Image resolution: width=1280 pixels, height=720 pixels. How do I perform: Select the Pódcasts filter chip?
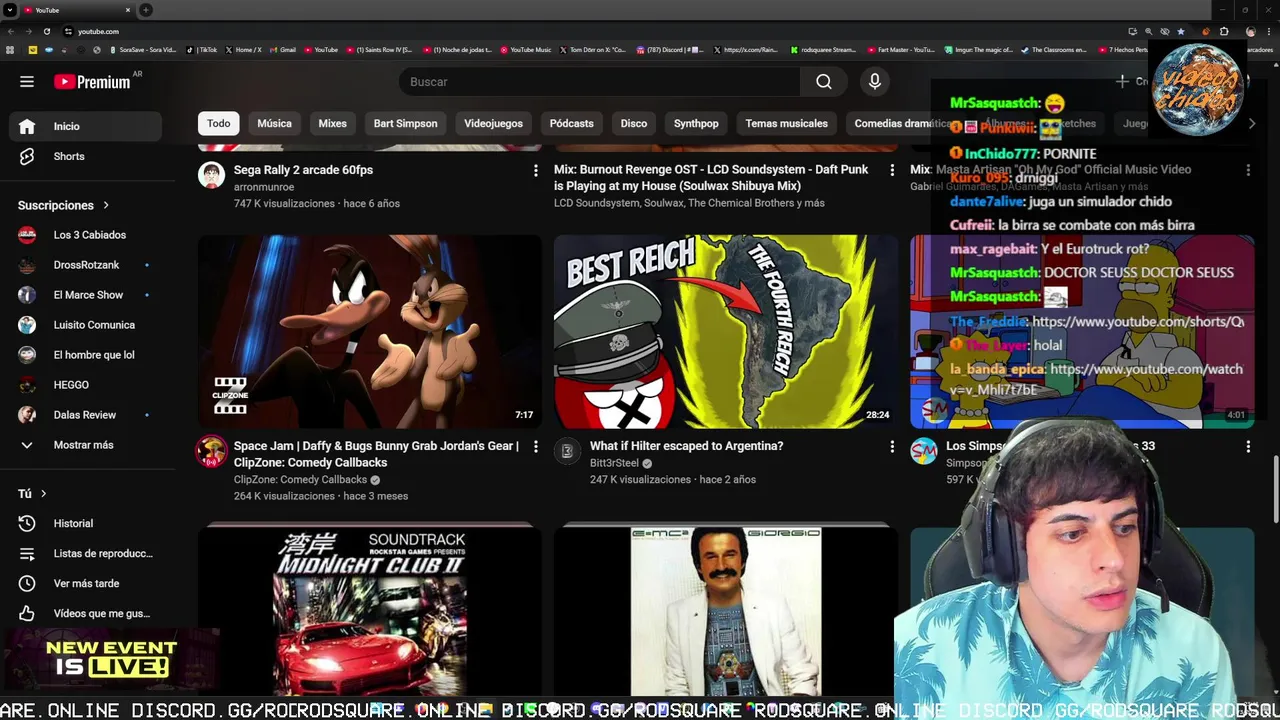[571, 123]
